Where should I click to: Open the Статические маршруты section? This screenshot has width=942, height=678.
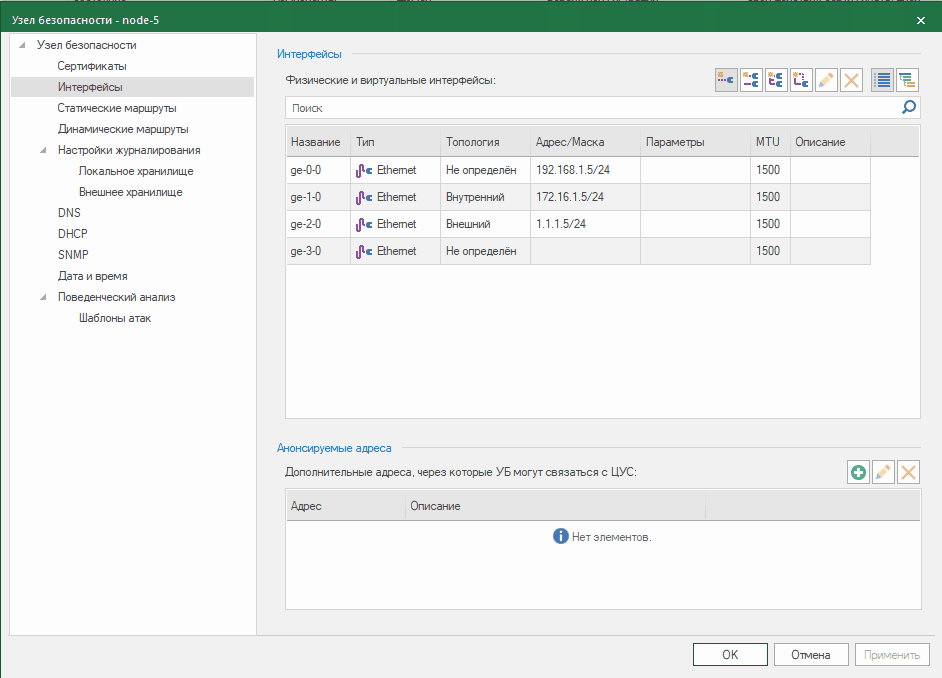[117, 108]
